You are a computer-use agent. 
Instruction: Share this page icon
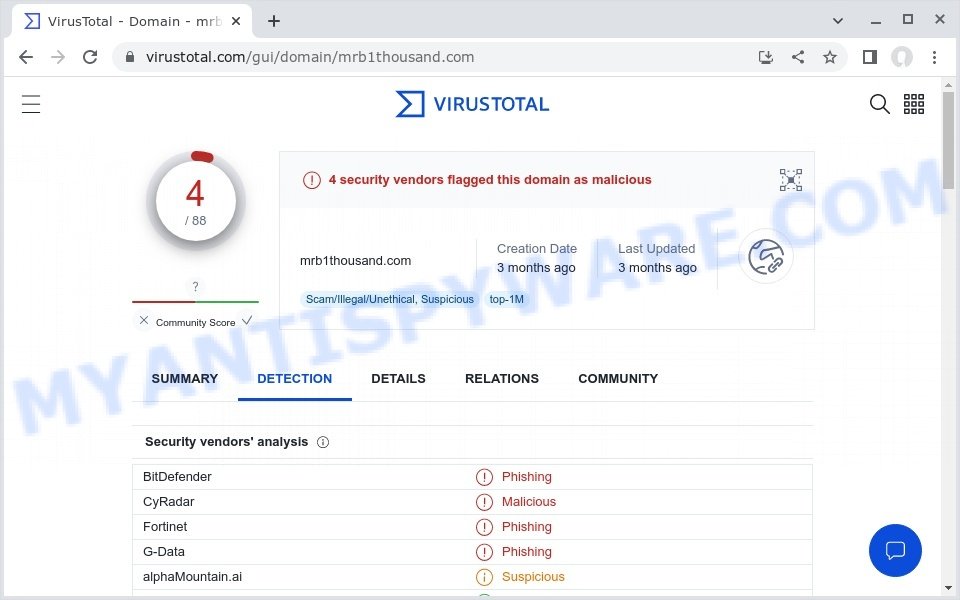coord(798,57)
